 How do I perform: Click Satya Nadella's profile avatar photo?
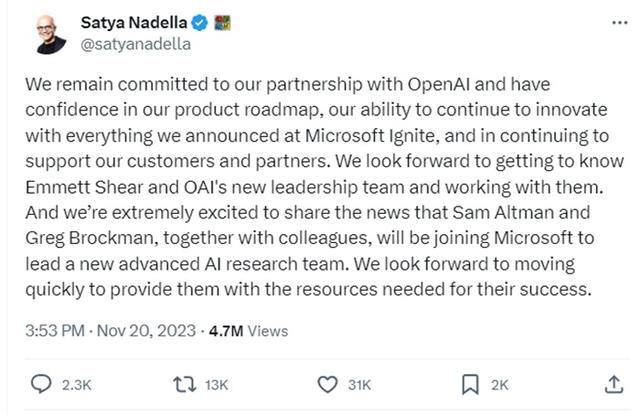(47, 33)
